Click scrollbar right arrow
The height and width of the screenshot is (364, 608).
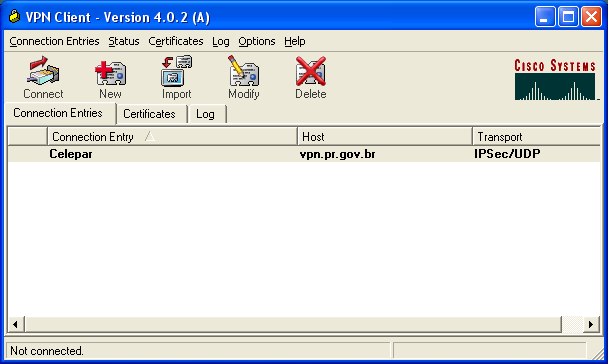(x=591, y=324)
